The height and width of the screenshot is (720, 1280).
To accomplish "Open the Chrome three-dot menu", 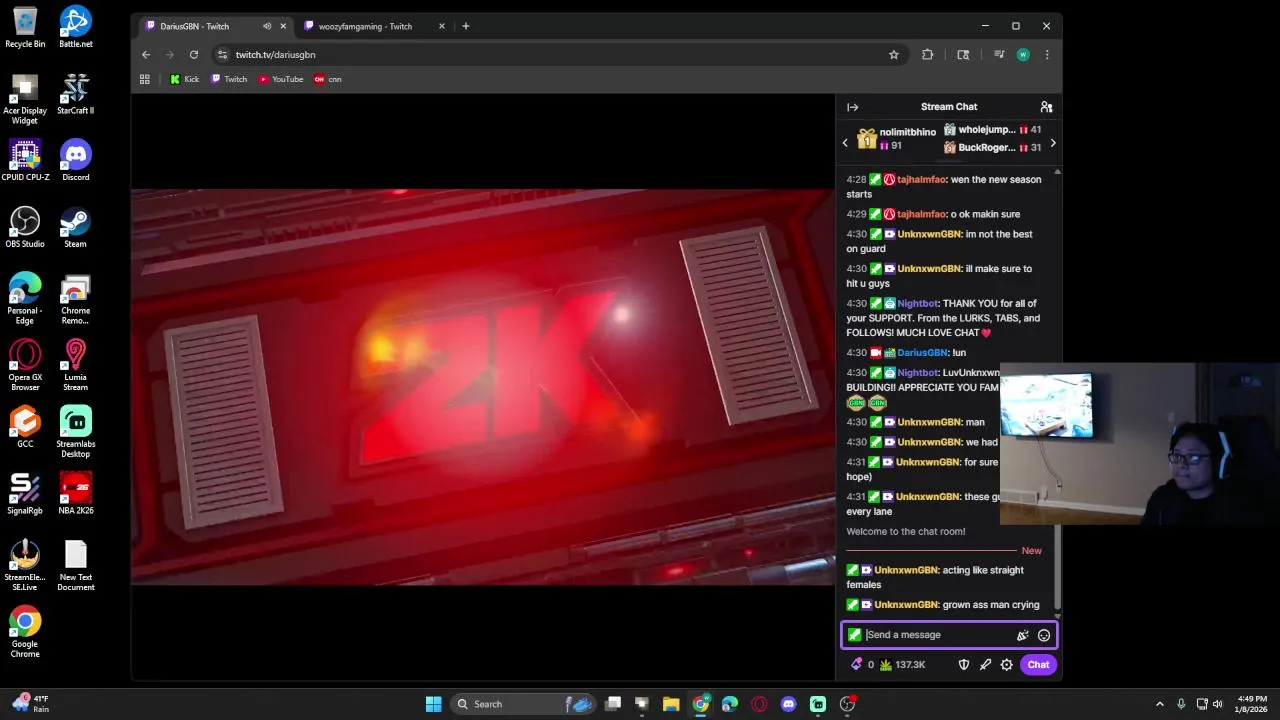I will coord(1047,55).
